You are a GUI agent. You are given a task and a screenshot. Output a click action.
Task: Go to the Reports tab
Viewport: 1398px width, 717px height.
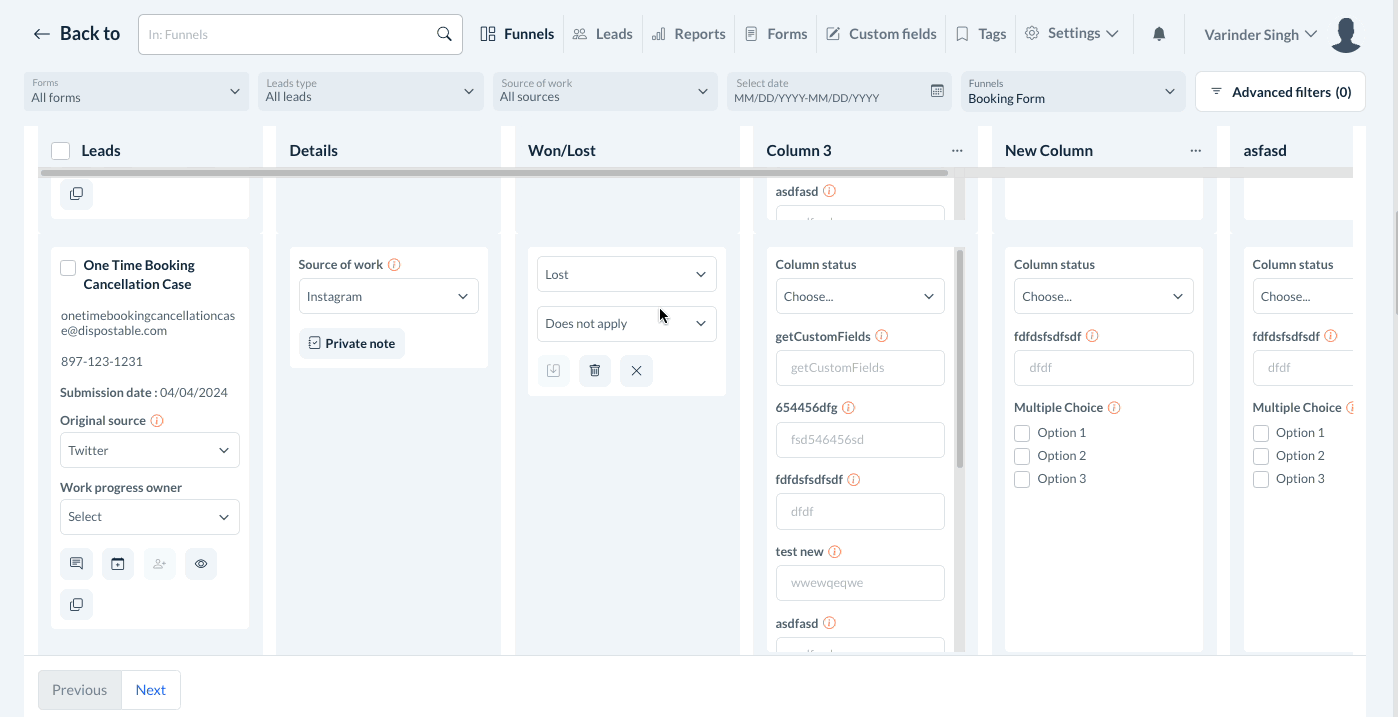point(688,34)
